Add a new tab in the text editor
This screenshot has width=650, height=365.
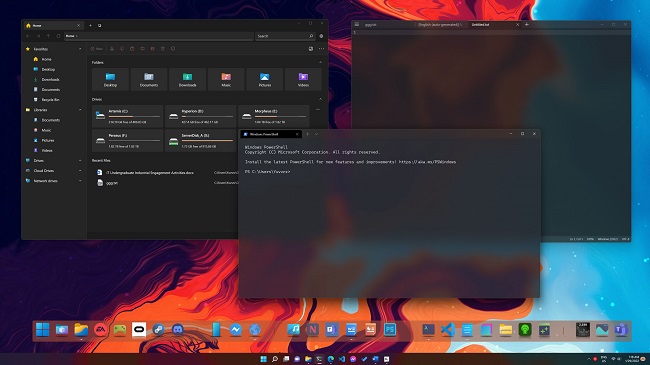[x=526, y=24]
